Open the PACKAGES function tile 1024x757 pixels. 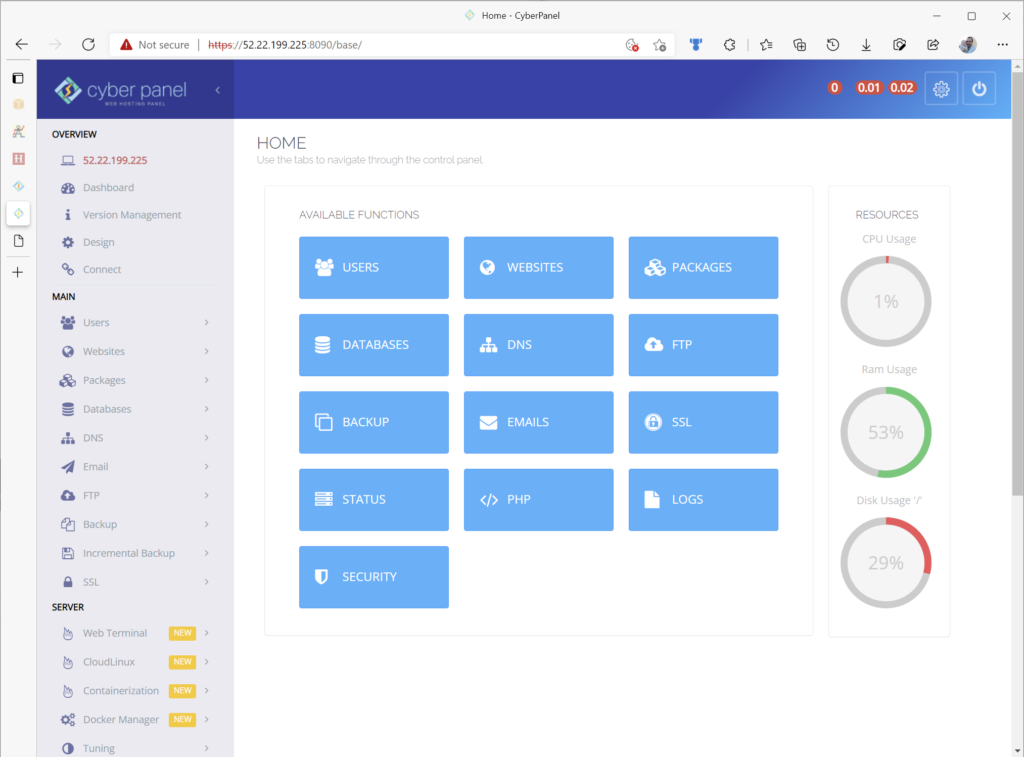pos(703,268)
